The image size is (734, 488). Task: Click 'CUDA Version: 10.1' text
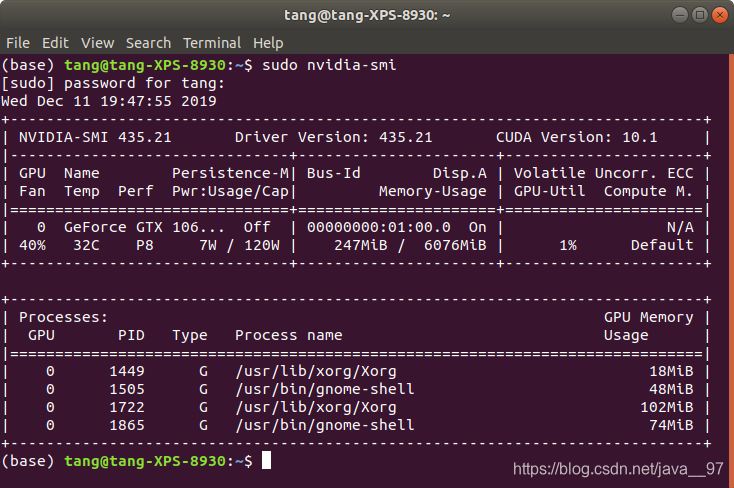pyautogui.click(x=576, y=137)
